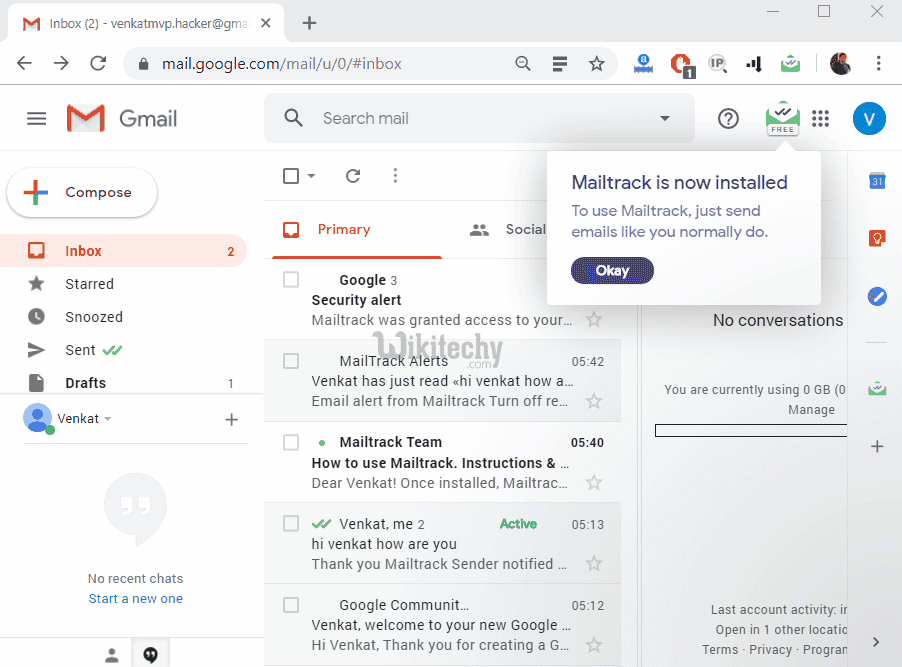Open the Google Calendar sidebar panel
Viewport: 902px width, 667px height.
point(877,181)
